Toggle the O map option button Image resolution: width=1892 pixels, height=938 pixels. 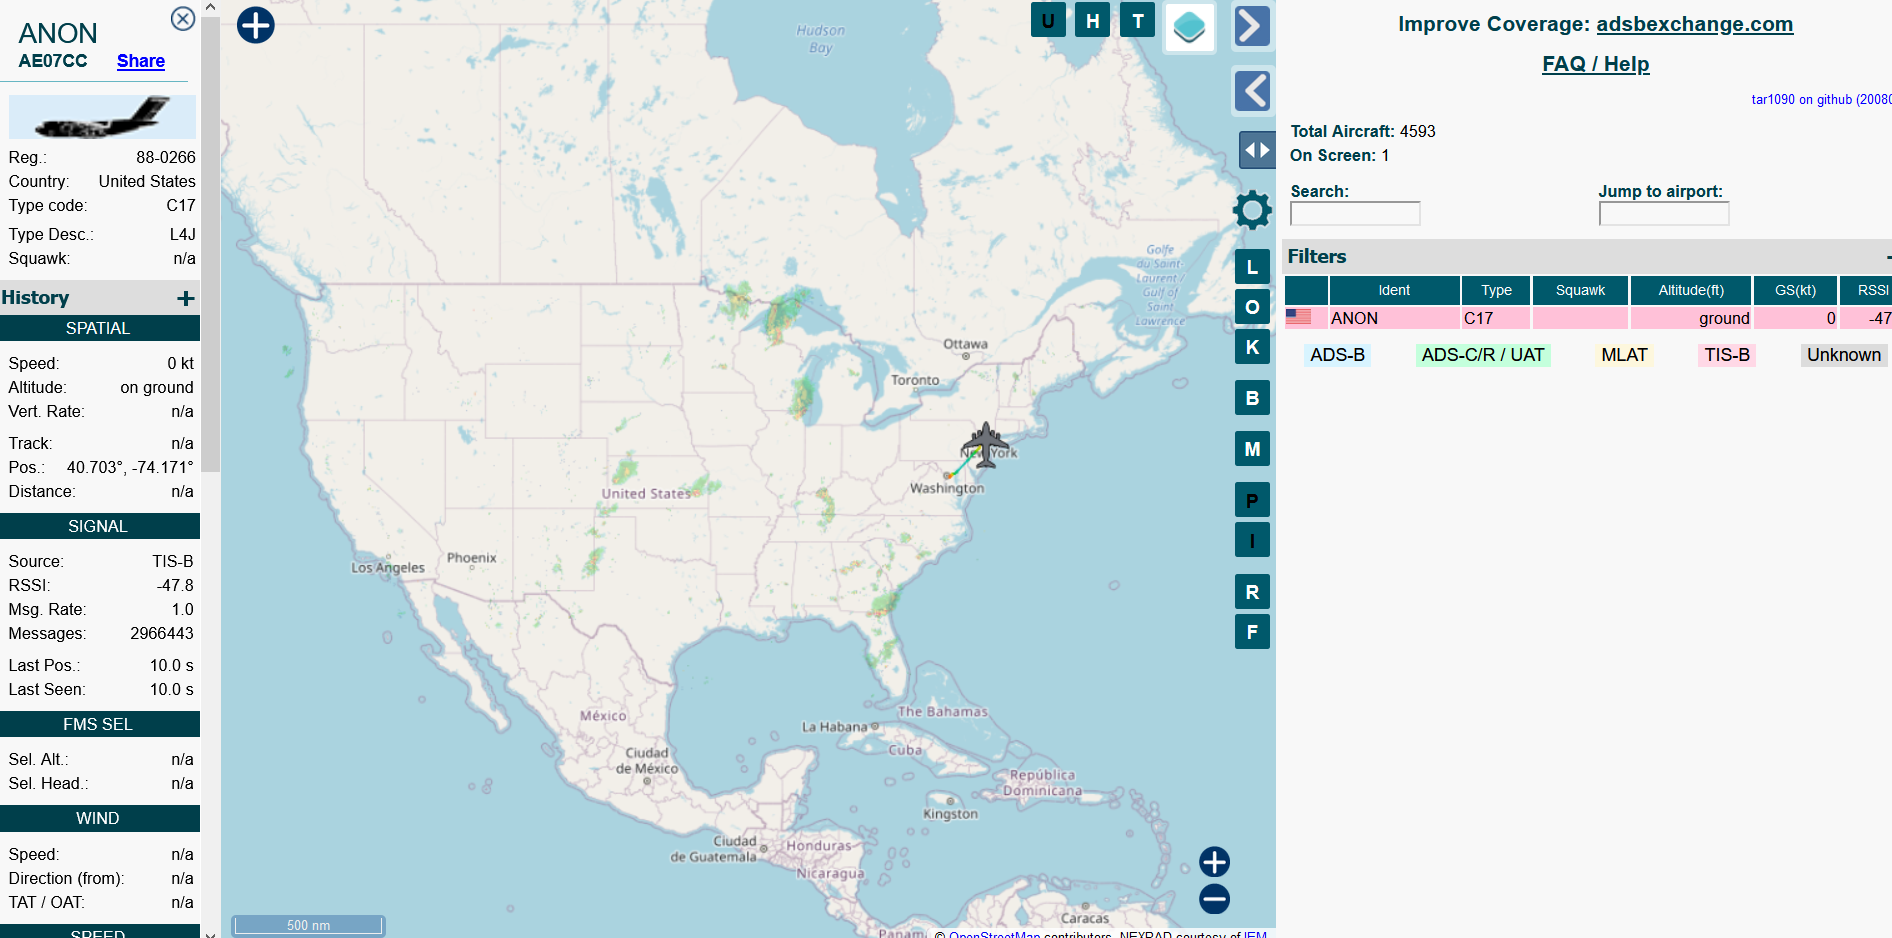[1252, 307]
